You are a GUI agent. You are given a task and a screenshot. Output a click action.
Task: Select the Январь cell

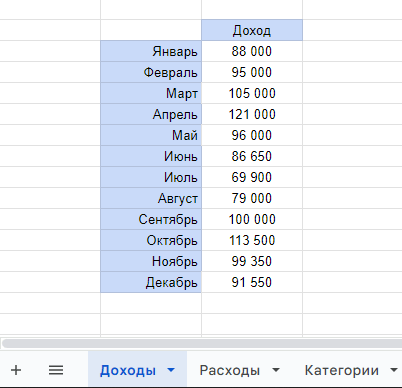(151, 51)
